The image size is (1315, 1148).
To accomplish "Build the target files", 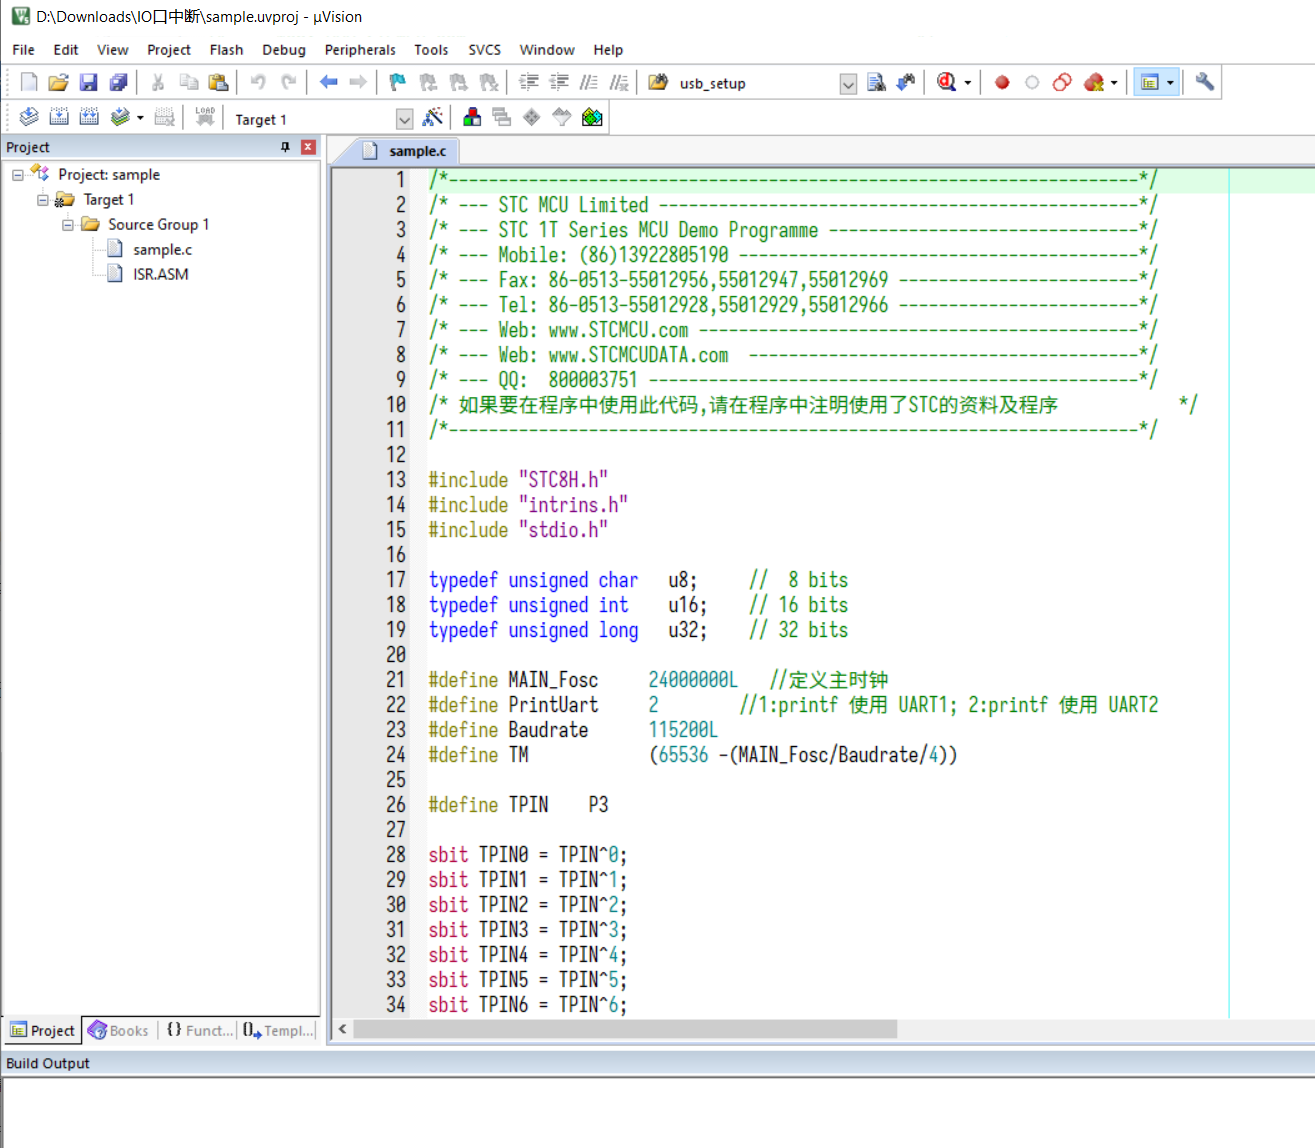I will coord(59,118).
